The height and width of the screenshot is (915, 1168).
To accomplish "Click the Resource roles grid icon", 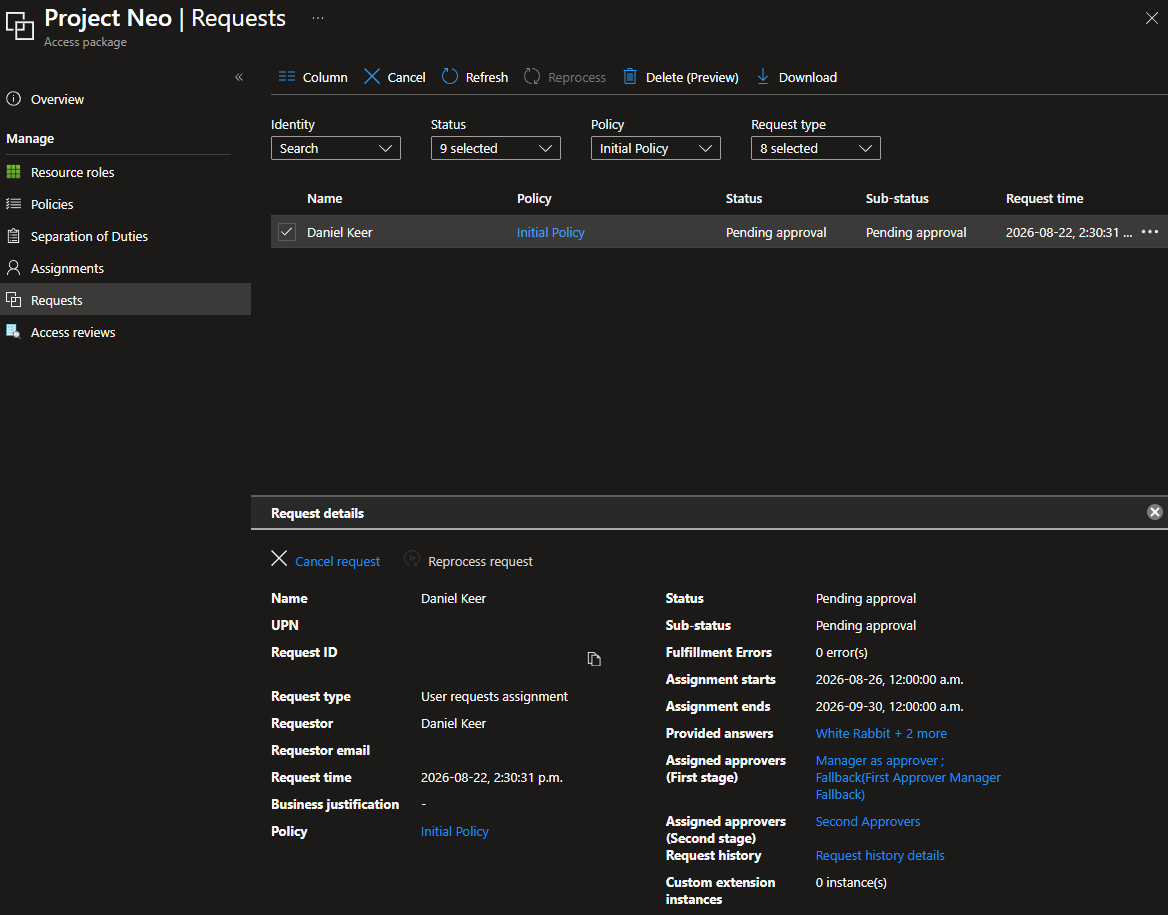I will tap(13, 171).
